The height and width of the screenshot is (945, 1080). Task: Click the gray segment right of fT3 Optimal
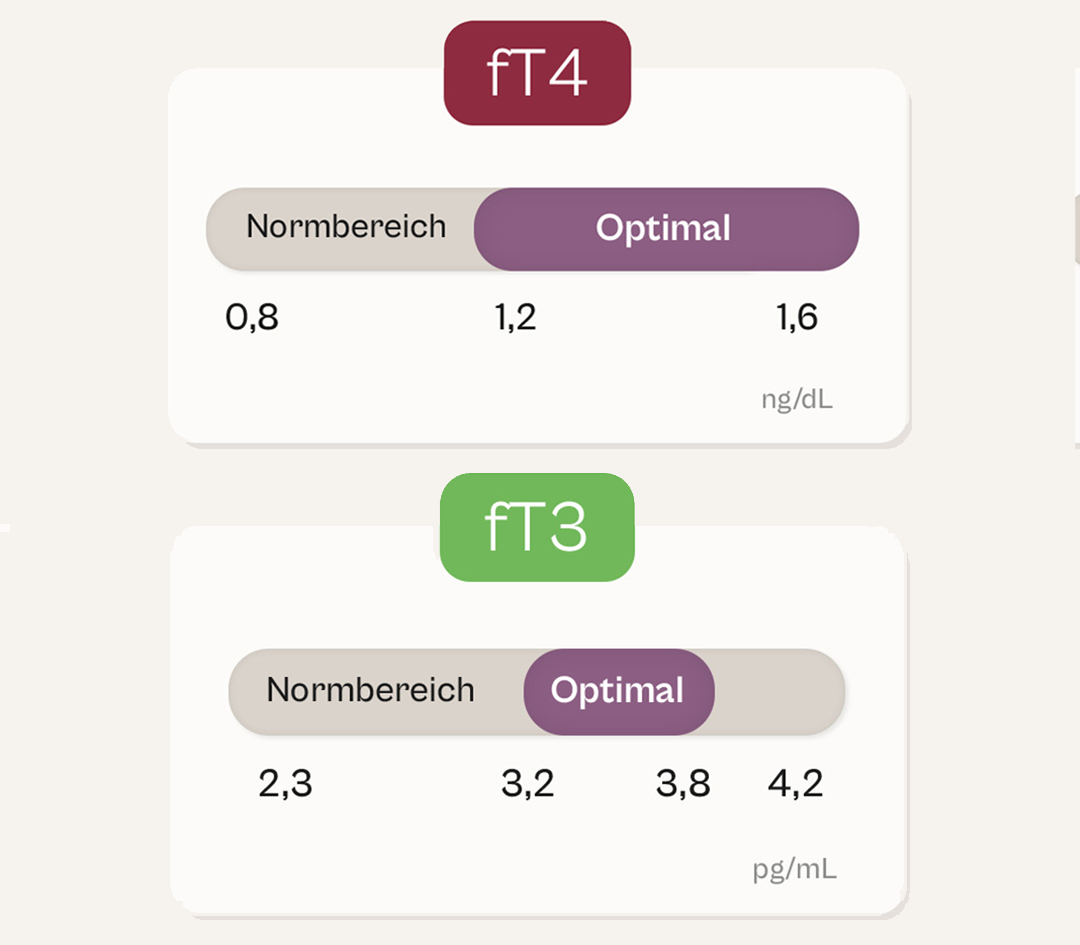coord(780,692)
